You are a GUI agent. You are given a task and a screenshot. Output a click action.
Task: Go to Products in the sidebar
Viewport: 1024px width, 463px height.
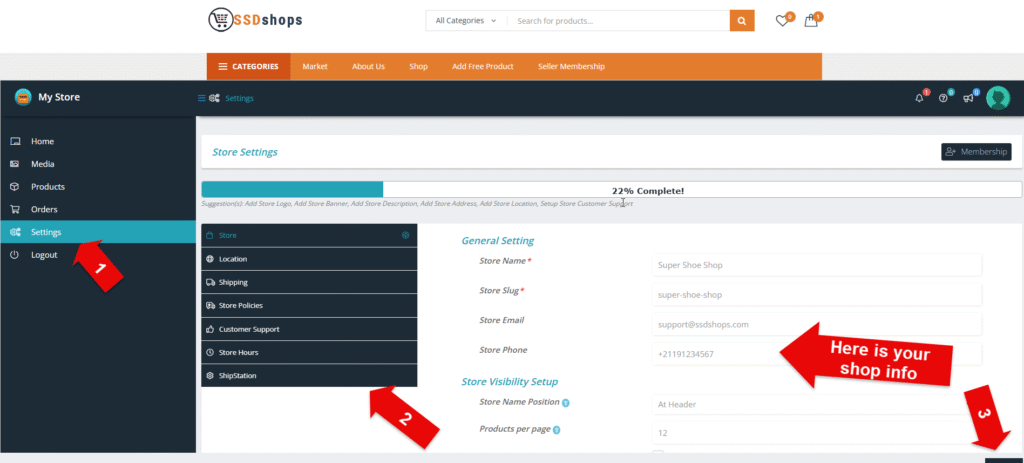pos(48,187)
